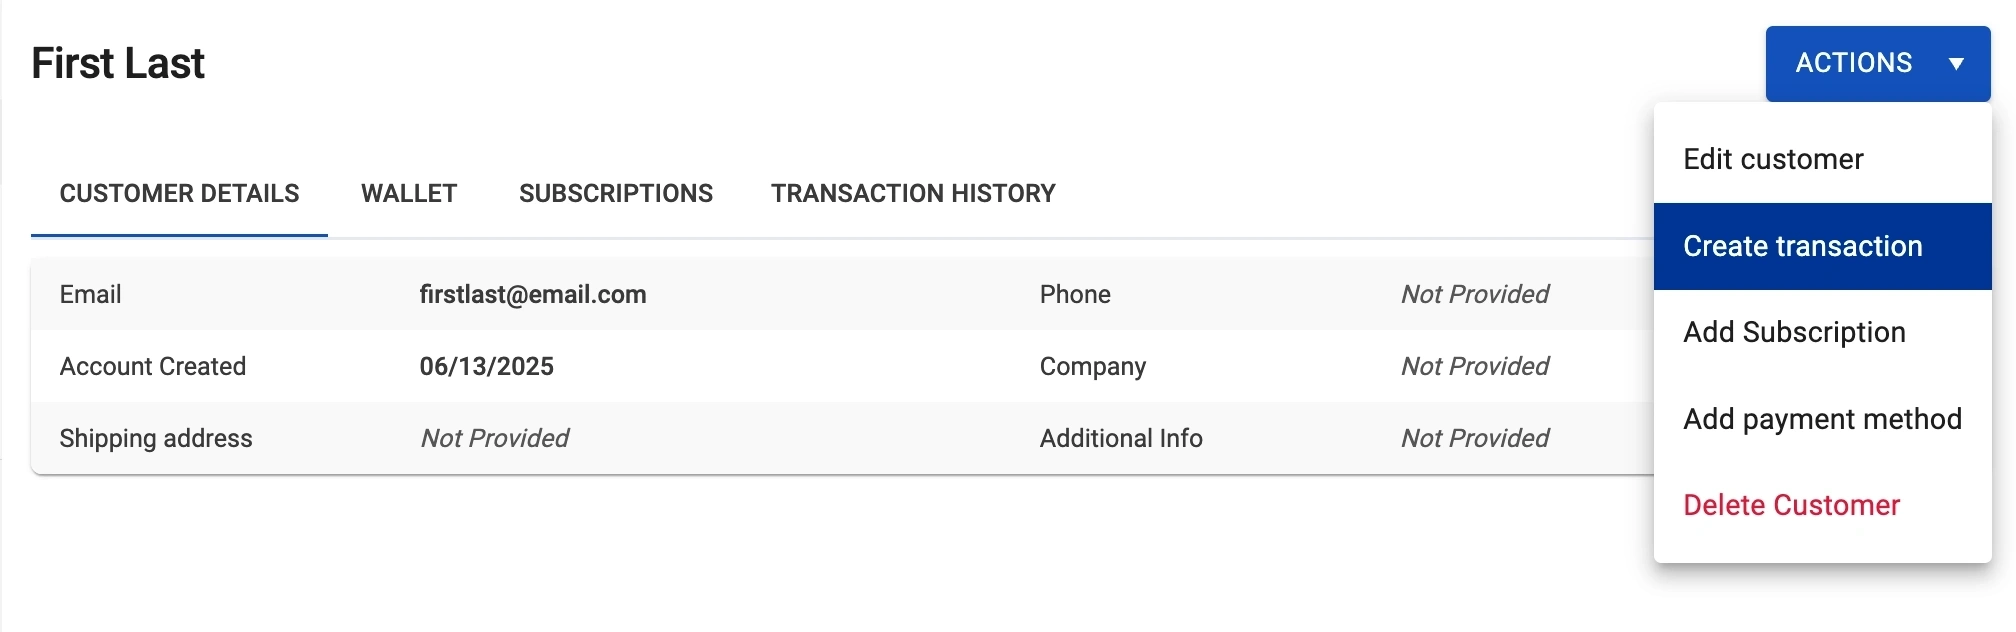Click the Shipping address label
Image resolution: width=2016 pixels, height=632 pixels.
pyautogui.click(x=156, y=439)
